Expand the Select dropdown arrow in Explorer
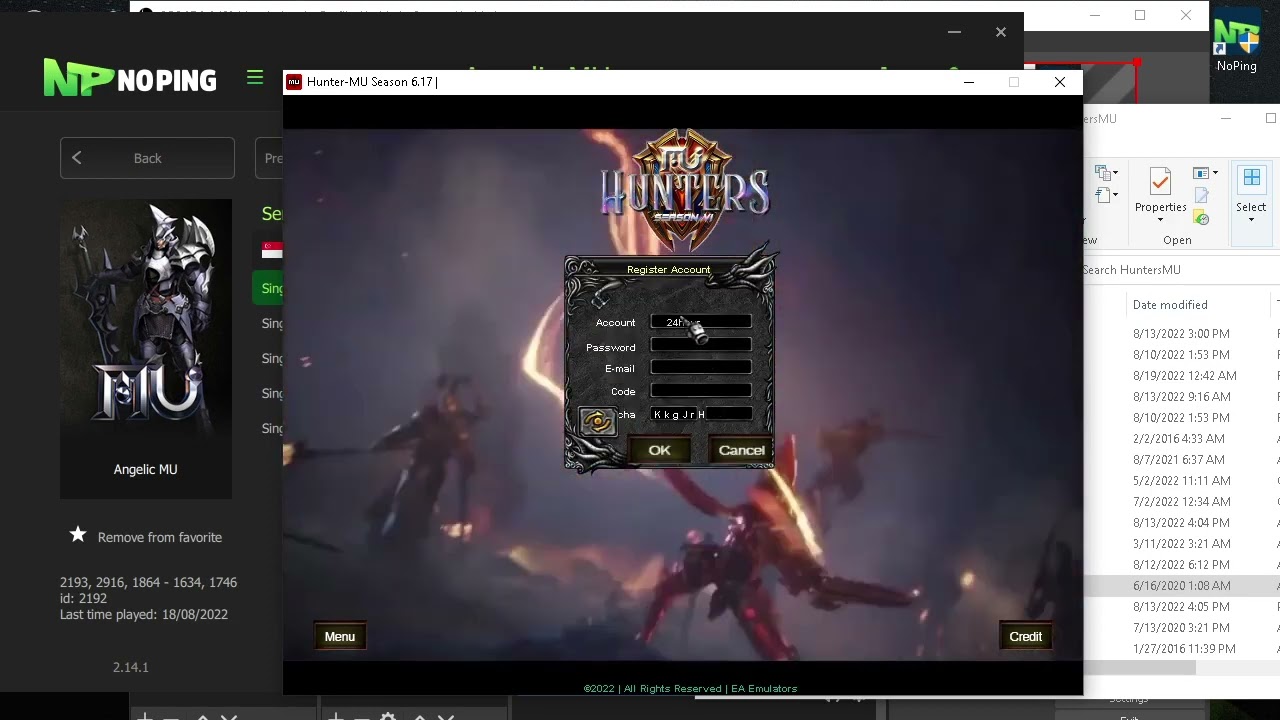 point(1251,221)
